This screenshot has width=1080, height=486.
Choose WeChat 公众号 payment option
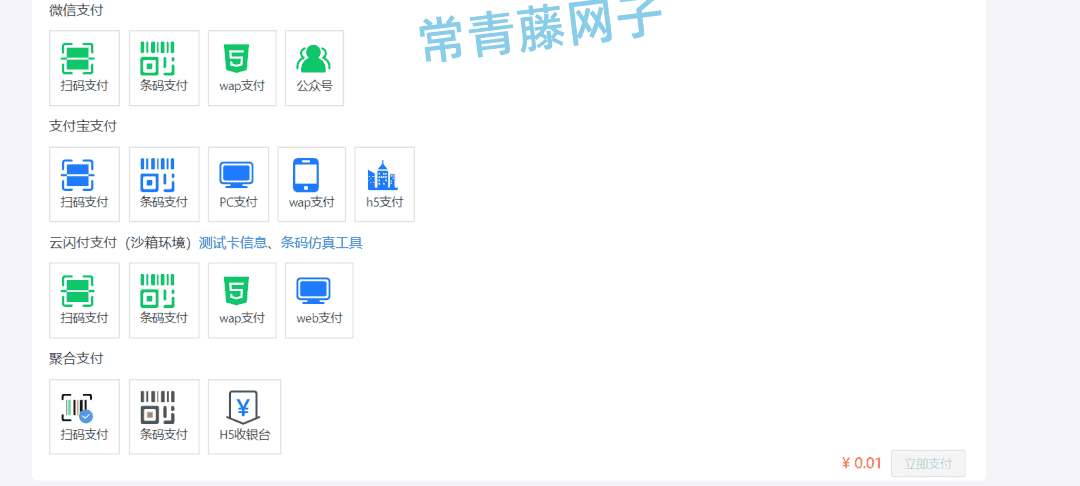[314, 68]
